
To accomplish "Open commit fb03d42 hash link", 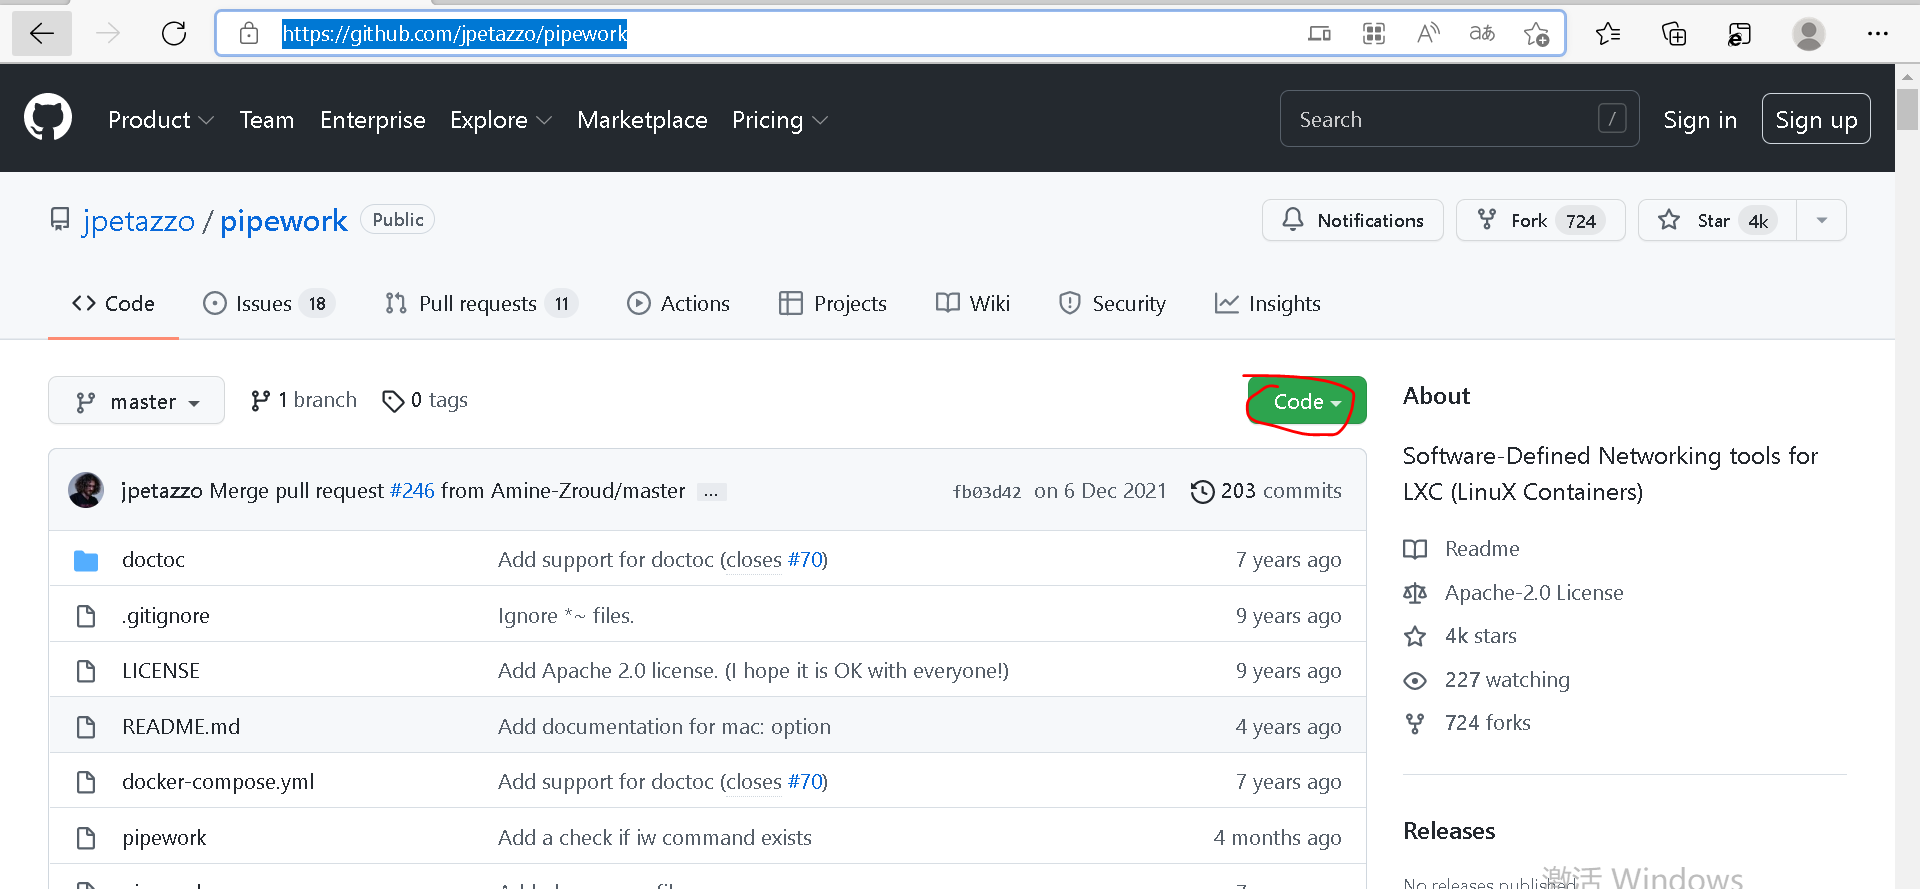I will click(986, 492).
